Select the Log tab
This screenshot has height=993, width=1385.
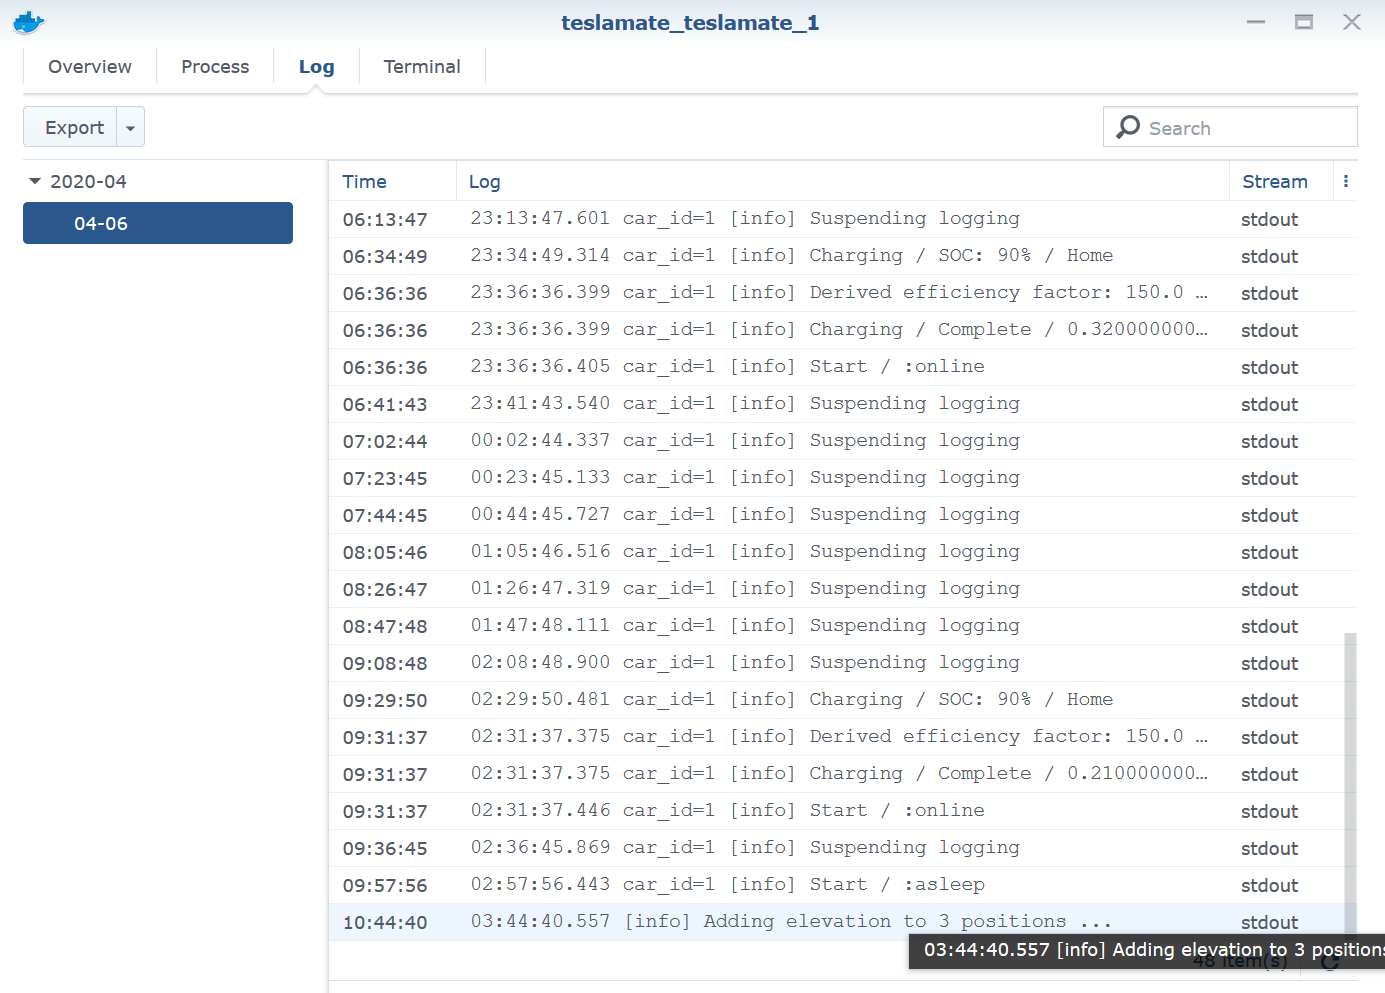coord(316,67)
